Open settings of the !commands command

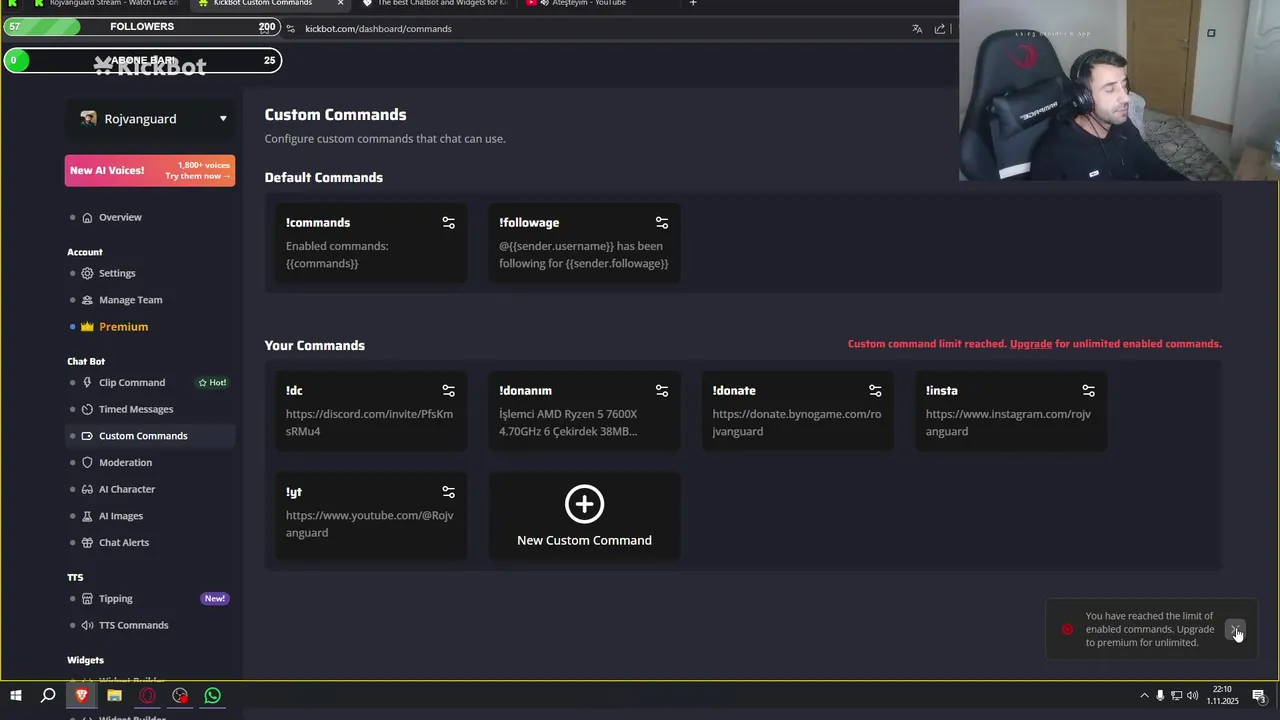pos(448,223)
